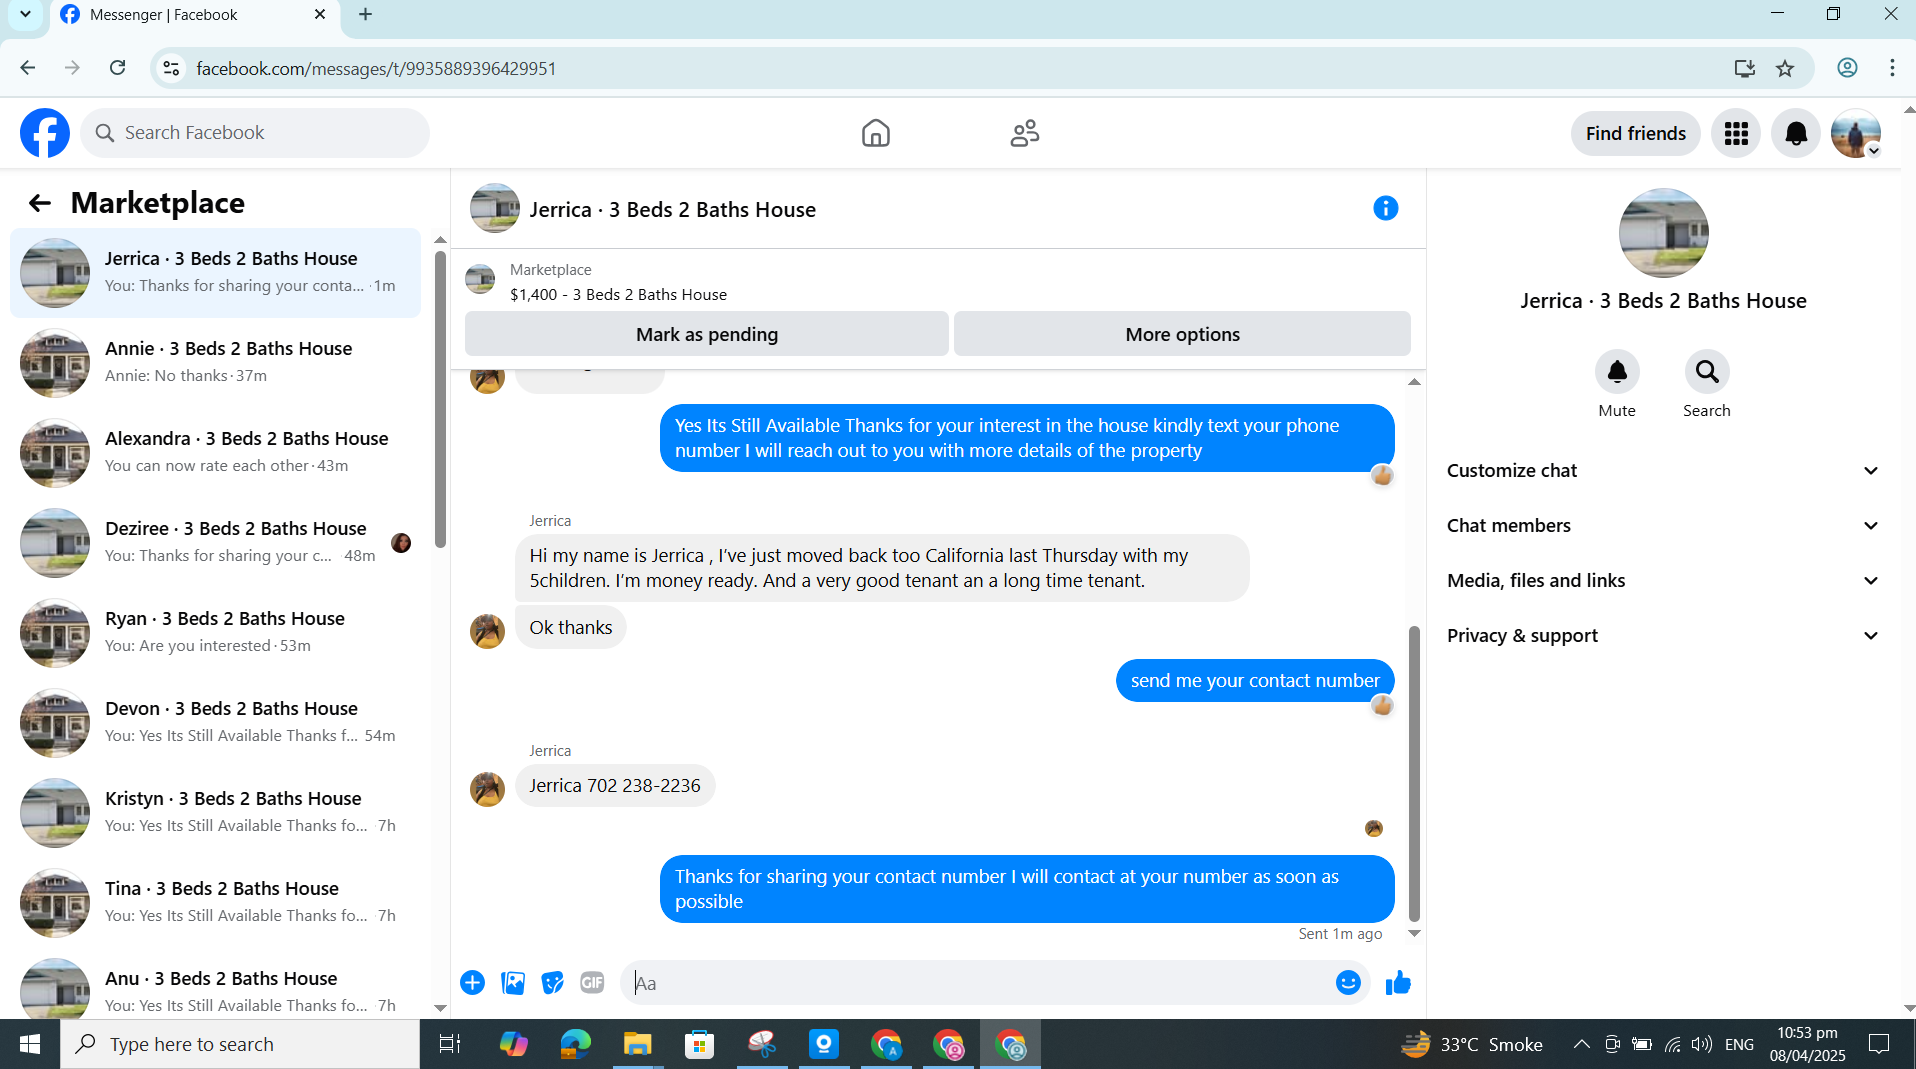Click the Facebook logo icon
This screenshot has width=1916, height=1069.
pyautogui.click(x=45, y=133)
